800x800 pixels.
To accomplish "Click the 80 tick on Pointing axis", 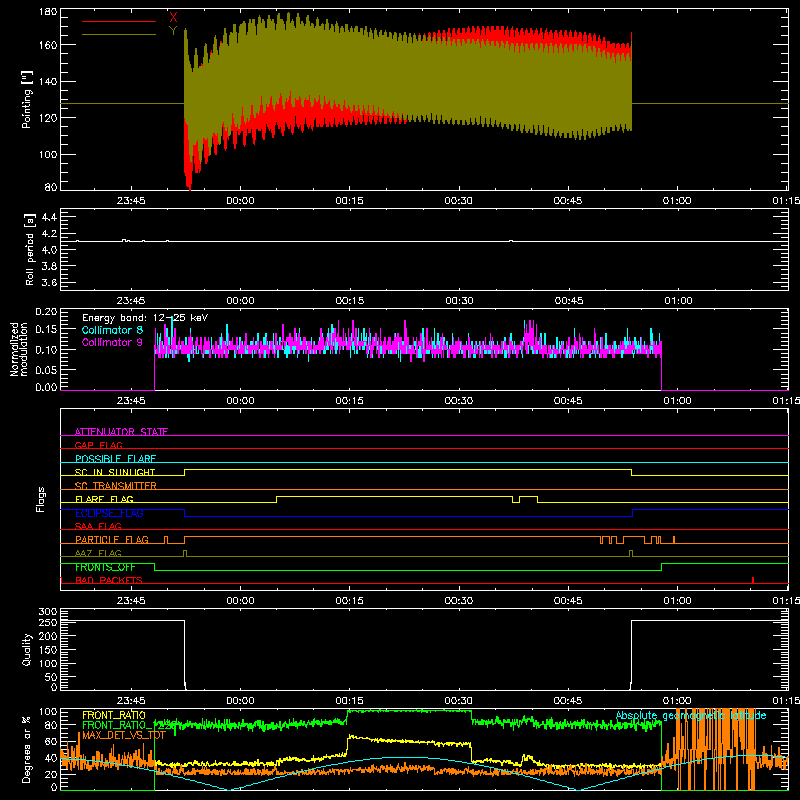I will coord(51,187).
